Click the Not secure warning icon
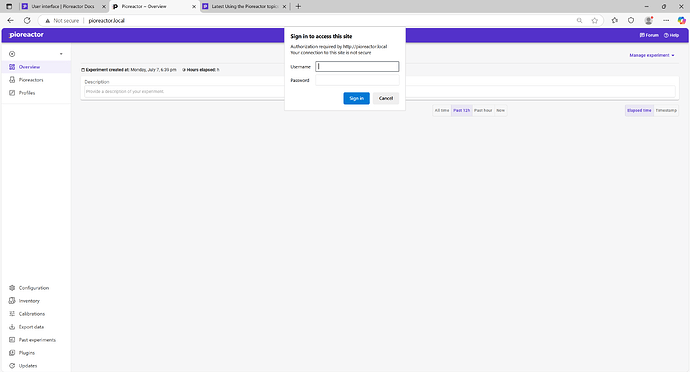 point(48,21)
